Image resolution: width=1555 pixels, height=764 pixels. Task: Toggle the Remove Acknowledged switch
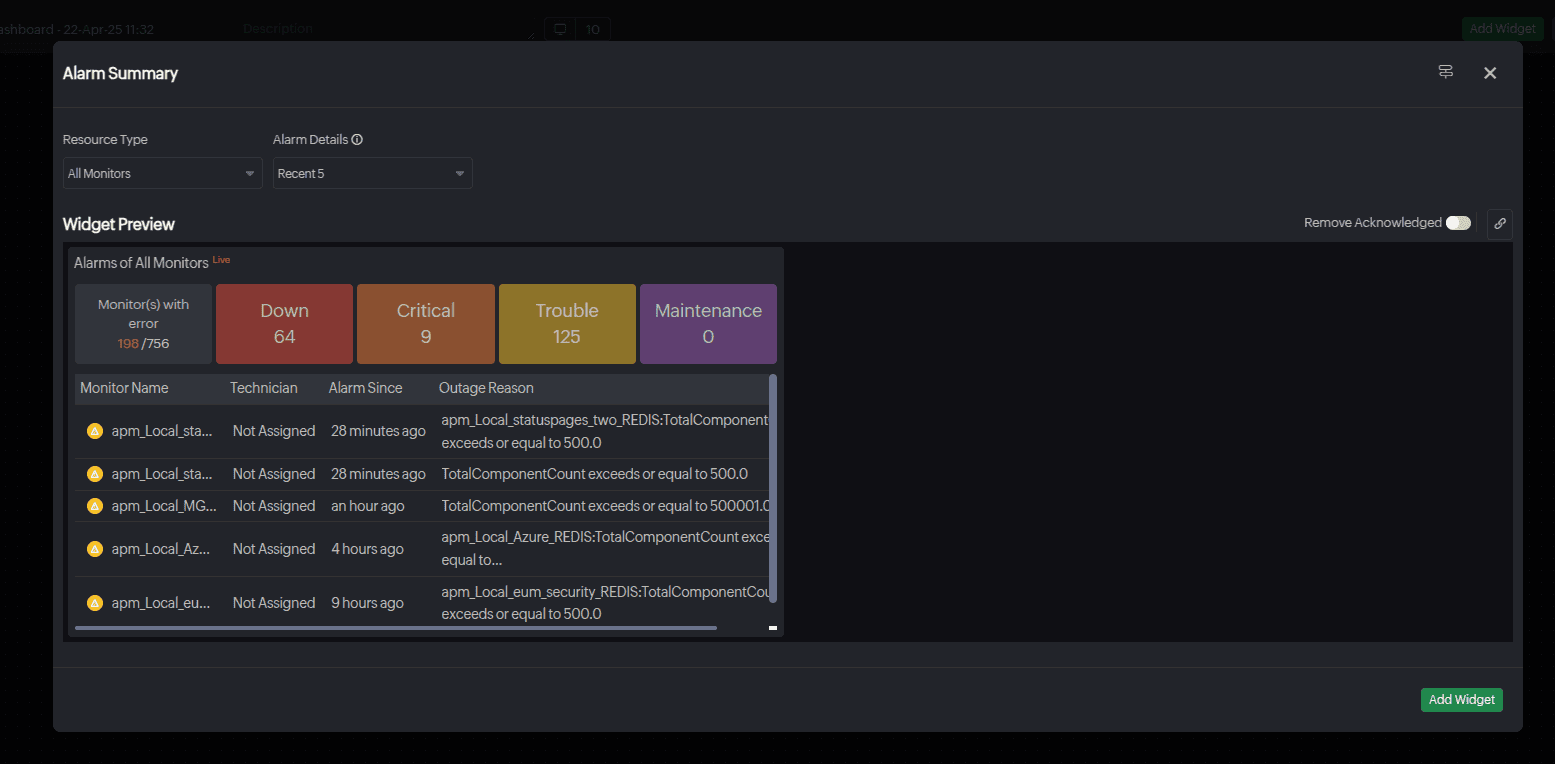(1458, 223)
